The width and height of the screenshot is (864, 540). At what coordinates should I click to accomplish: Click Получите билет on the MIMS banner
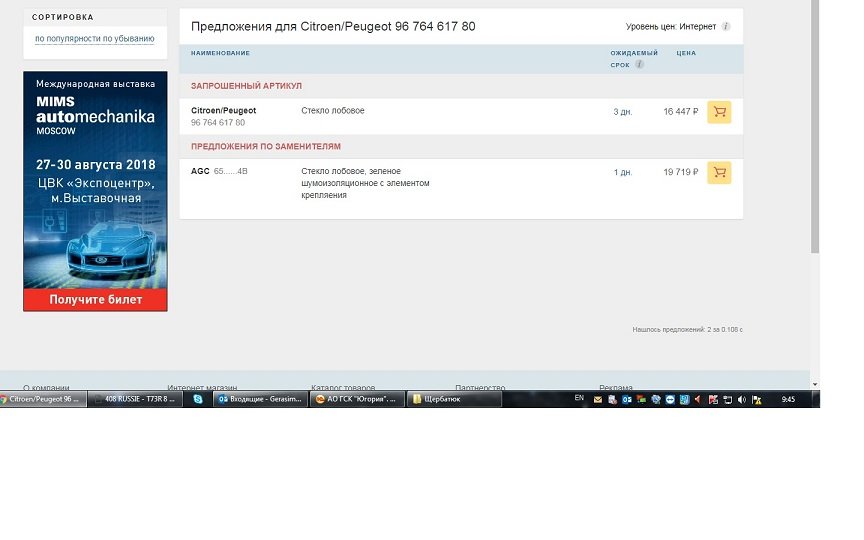click(95, 300)
